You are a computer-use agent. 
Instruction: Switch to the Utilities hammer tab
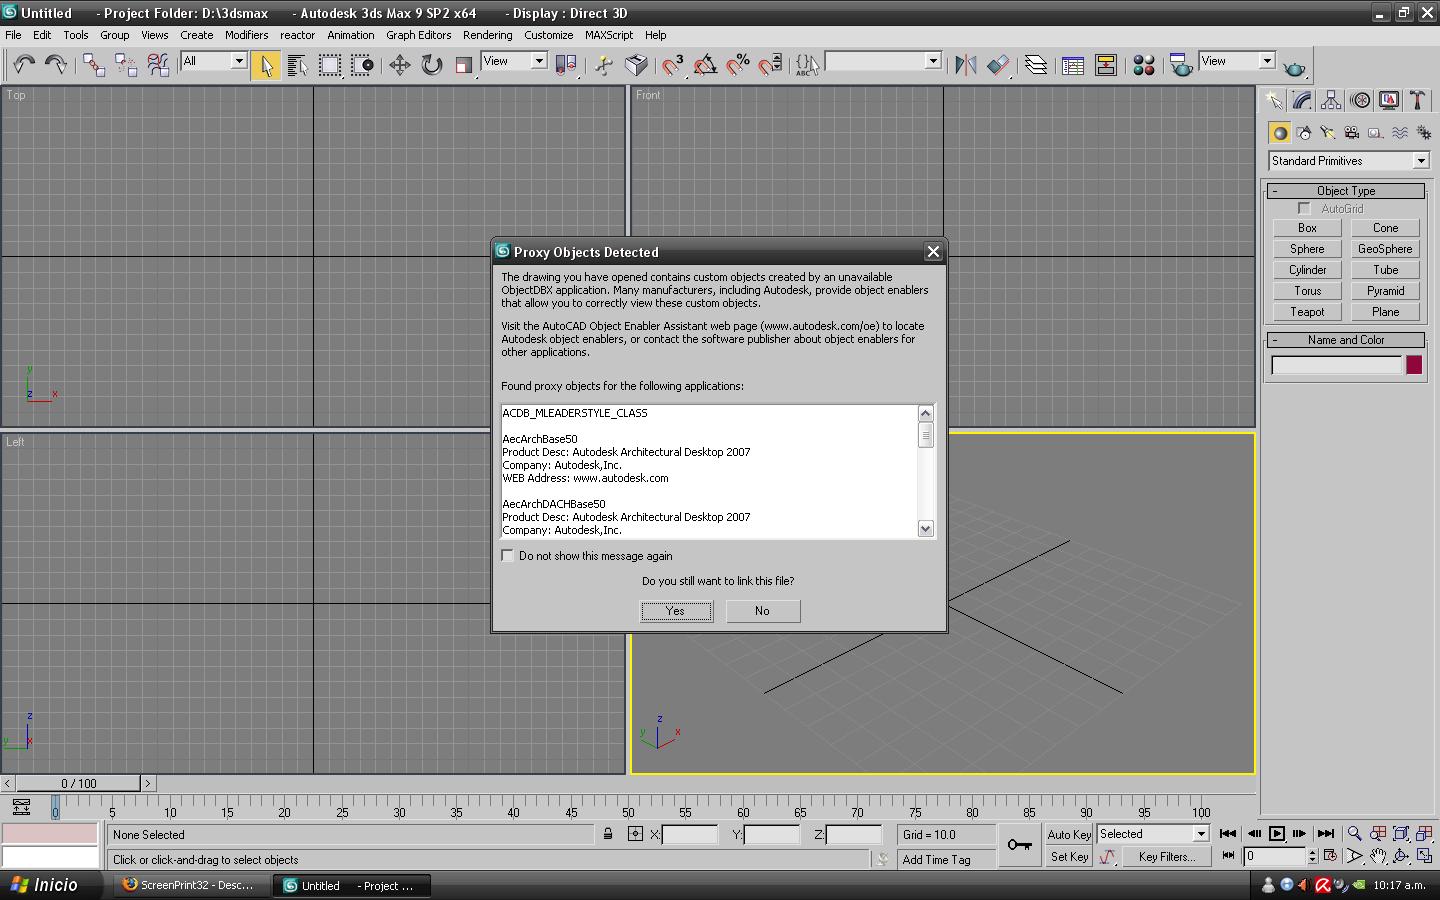tap(1417, 100)
